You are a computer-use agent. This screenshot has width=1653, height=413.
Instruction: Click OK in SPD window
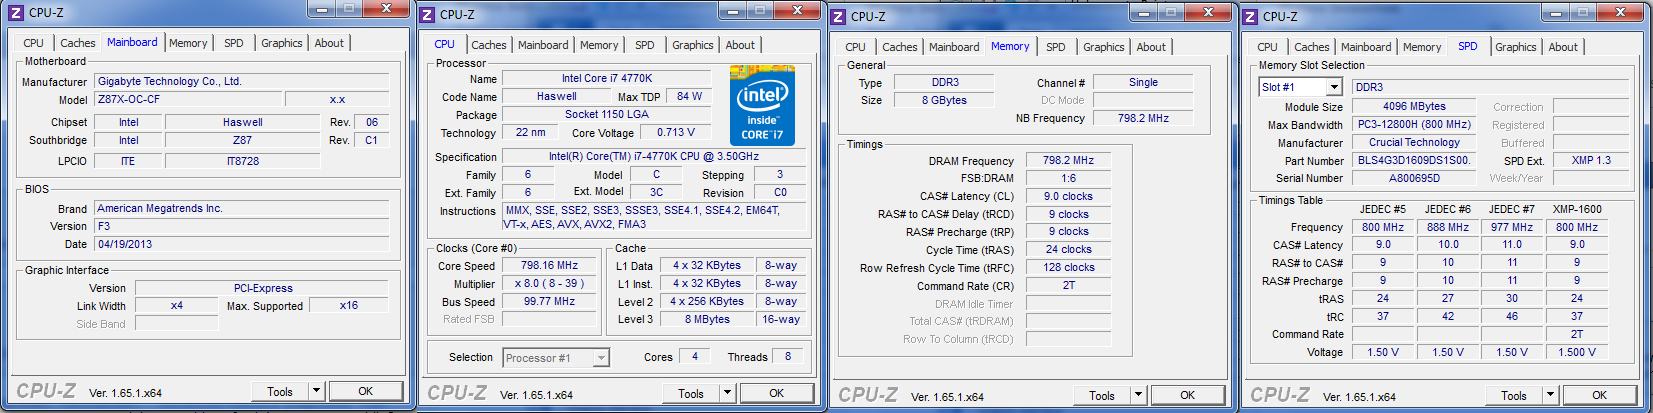tap(1600, 396)
